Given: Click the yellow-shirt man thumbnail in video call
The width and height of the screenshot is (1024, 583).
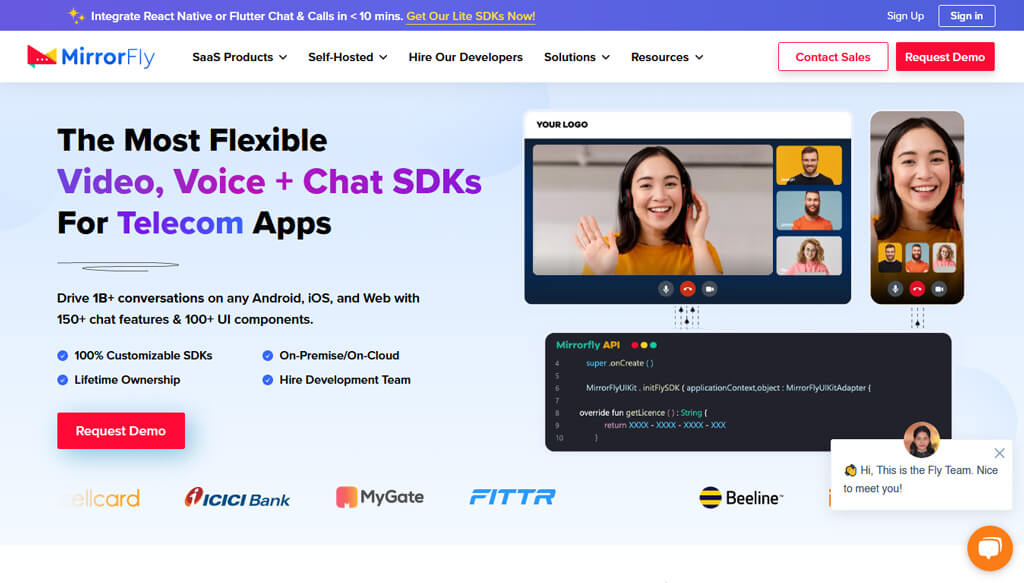Looking at the screenshot, I should 808,165.
